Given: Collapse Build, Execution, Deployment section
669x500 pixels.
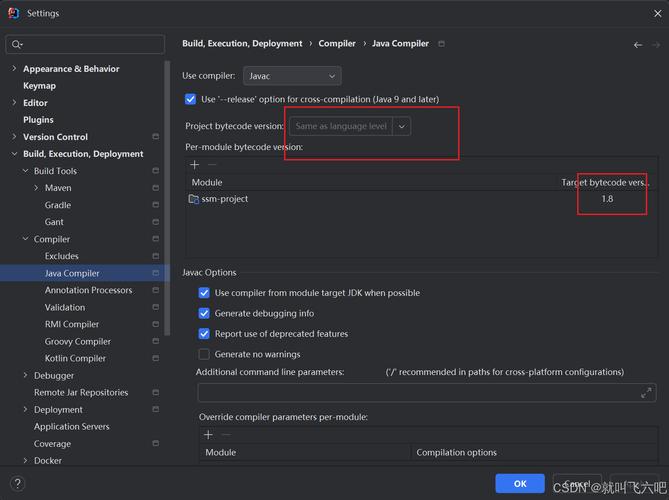Looking at the screenshot, I should coord(14,154).
